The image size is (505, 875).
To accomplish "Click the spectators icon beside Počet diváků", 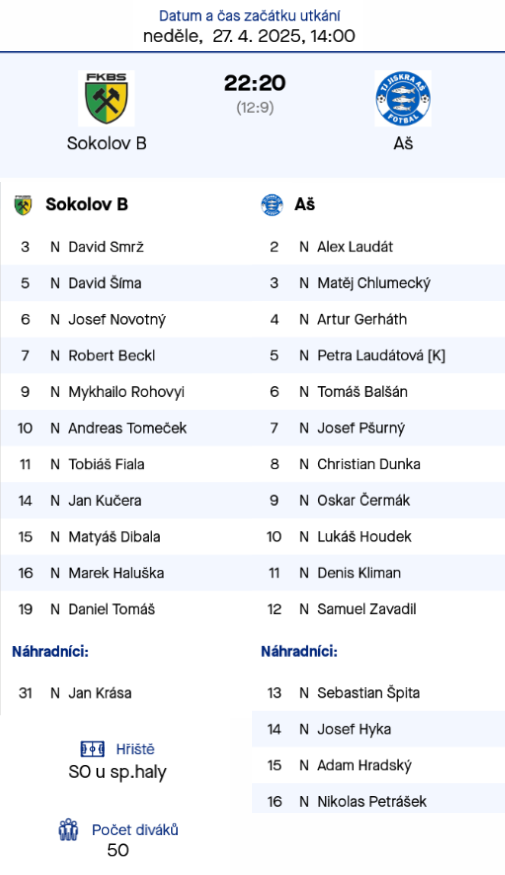I will pos(69,830).
